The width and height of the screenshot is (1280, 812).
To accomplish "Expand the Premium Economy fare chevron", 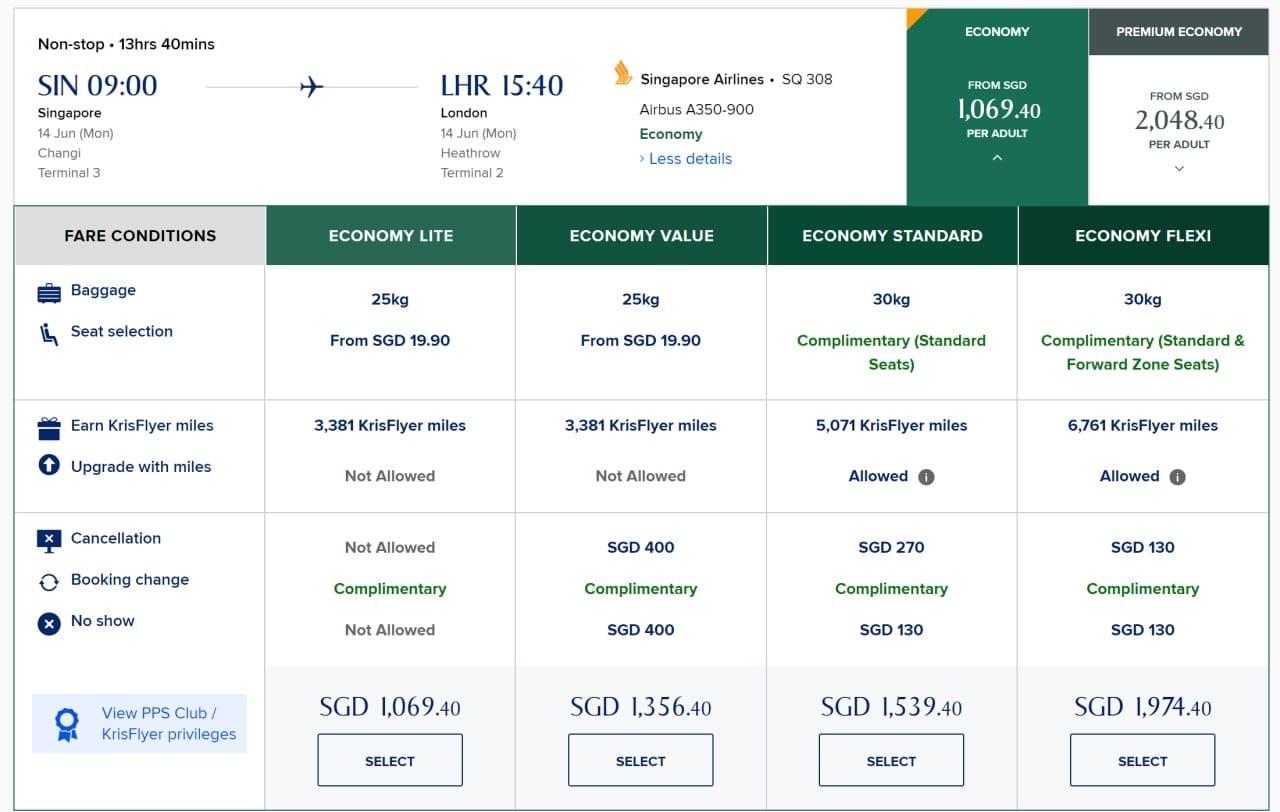I will tap(1179, 169).
